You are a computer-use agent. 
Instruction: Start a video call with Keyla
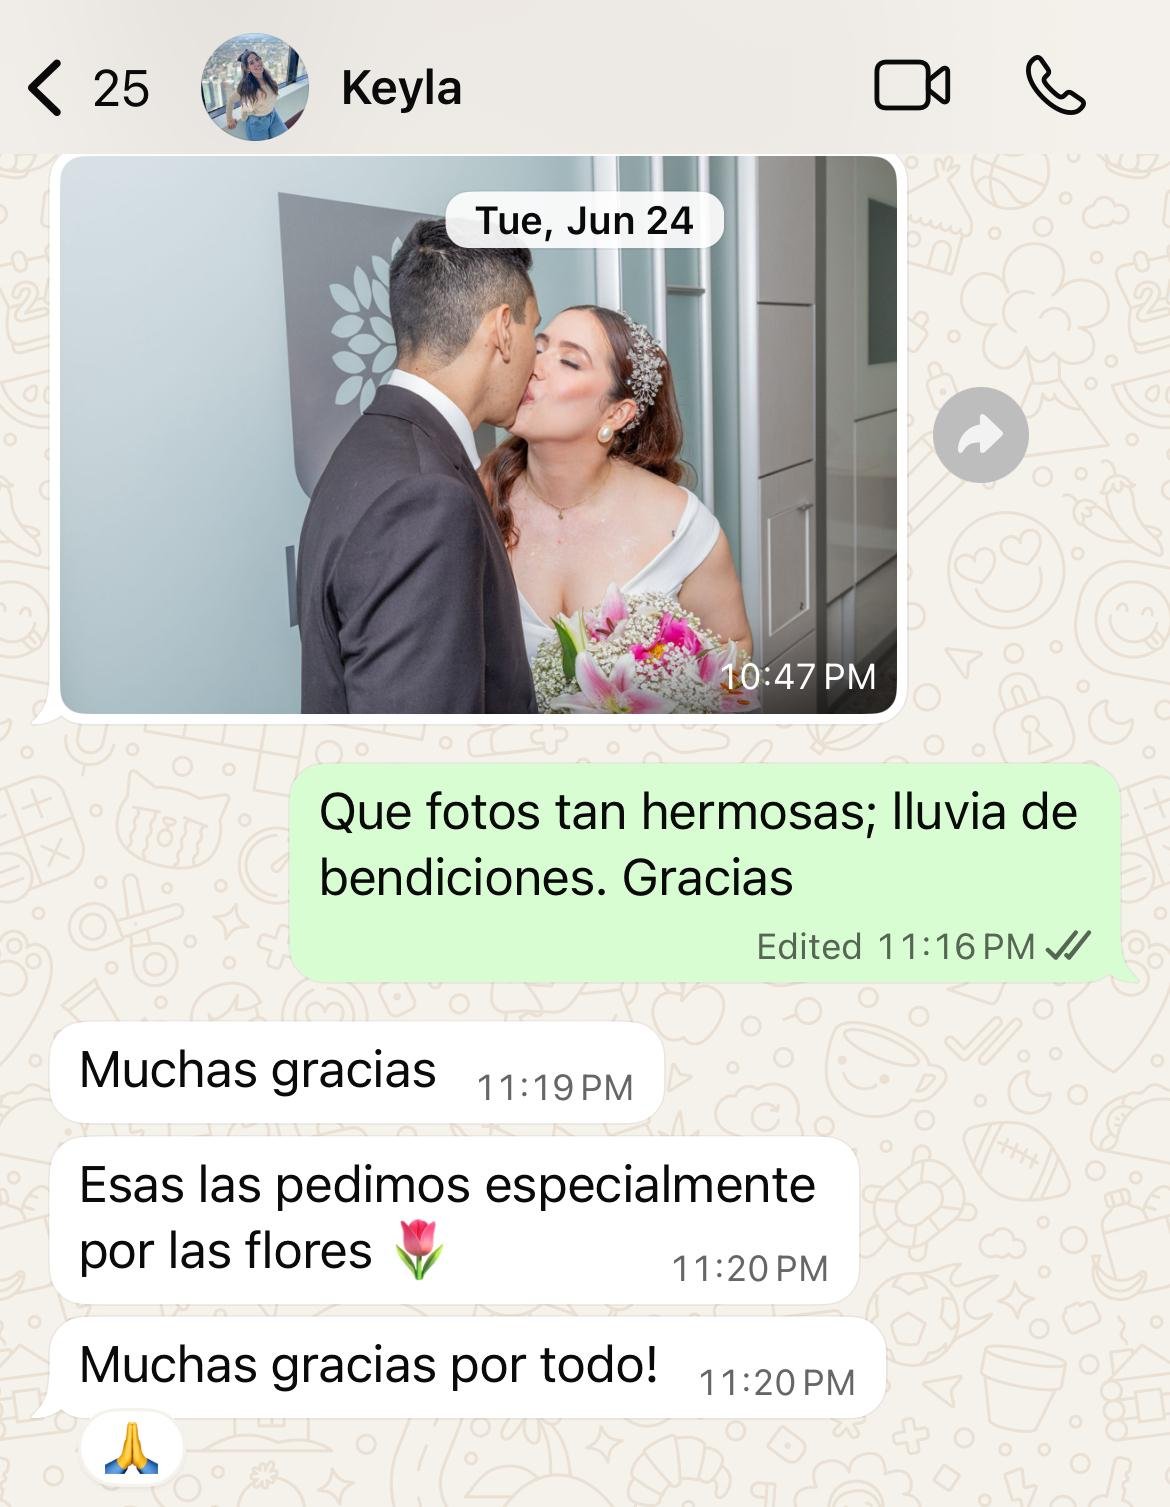point(912,86)
